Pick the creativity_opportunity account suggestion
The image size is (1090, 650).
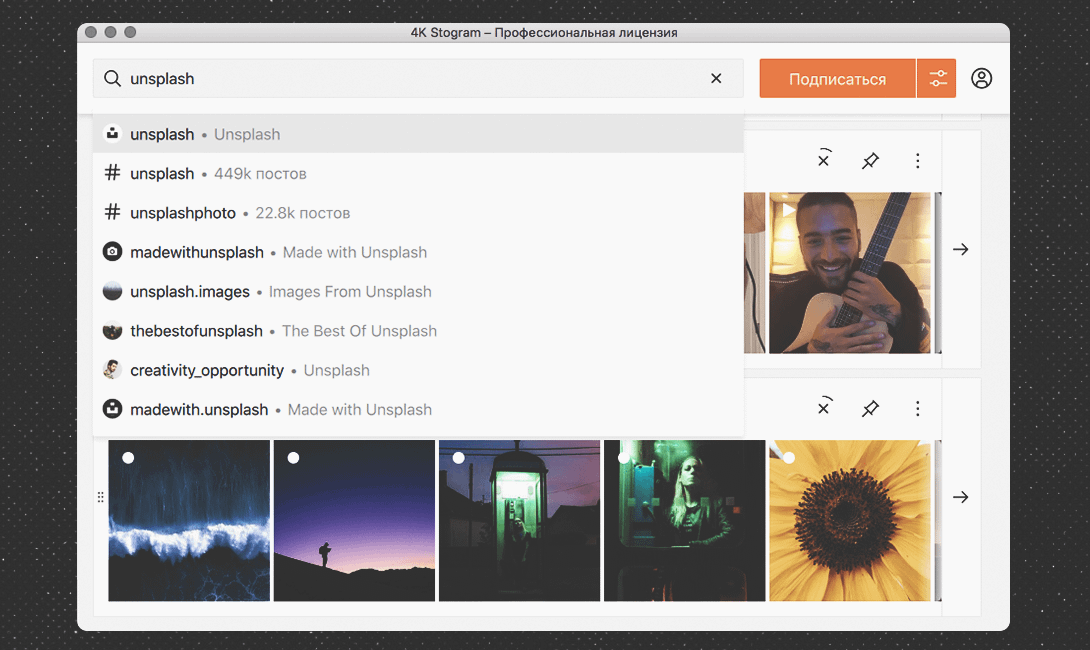(418, 370)
